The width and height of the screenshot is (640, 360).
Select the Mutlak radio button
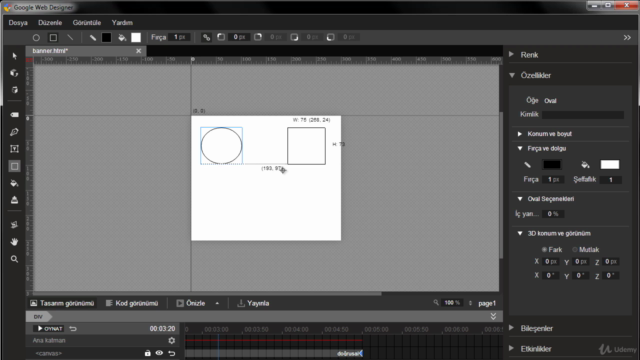[x=575, y=249]
